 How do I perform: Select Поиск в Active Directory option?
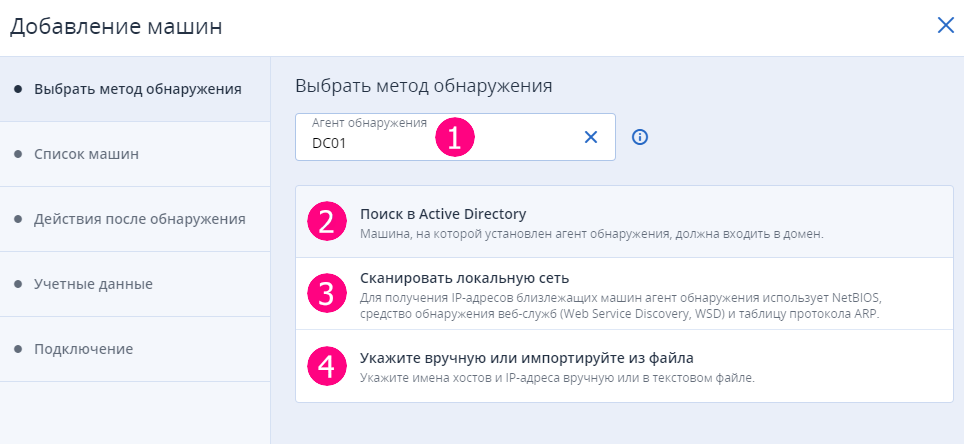[x=624, y=221]
